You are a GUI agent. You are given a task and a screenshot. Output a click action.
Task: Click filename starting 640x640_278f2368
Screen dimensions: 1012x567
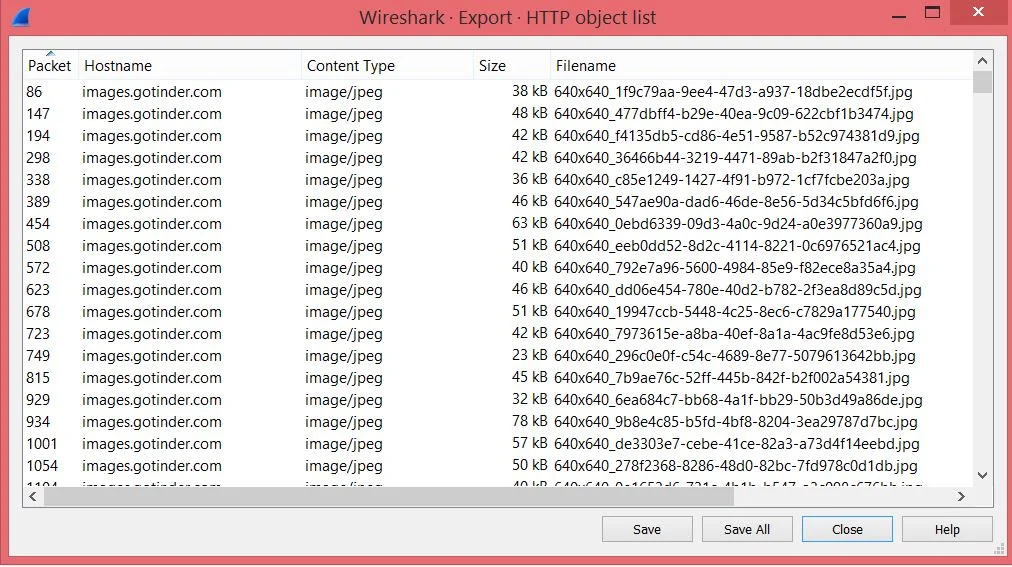736,465
